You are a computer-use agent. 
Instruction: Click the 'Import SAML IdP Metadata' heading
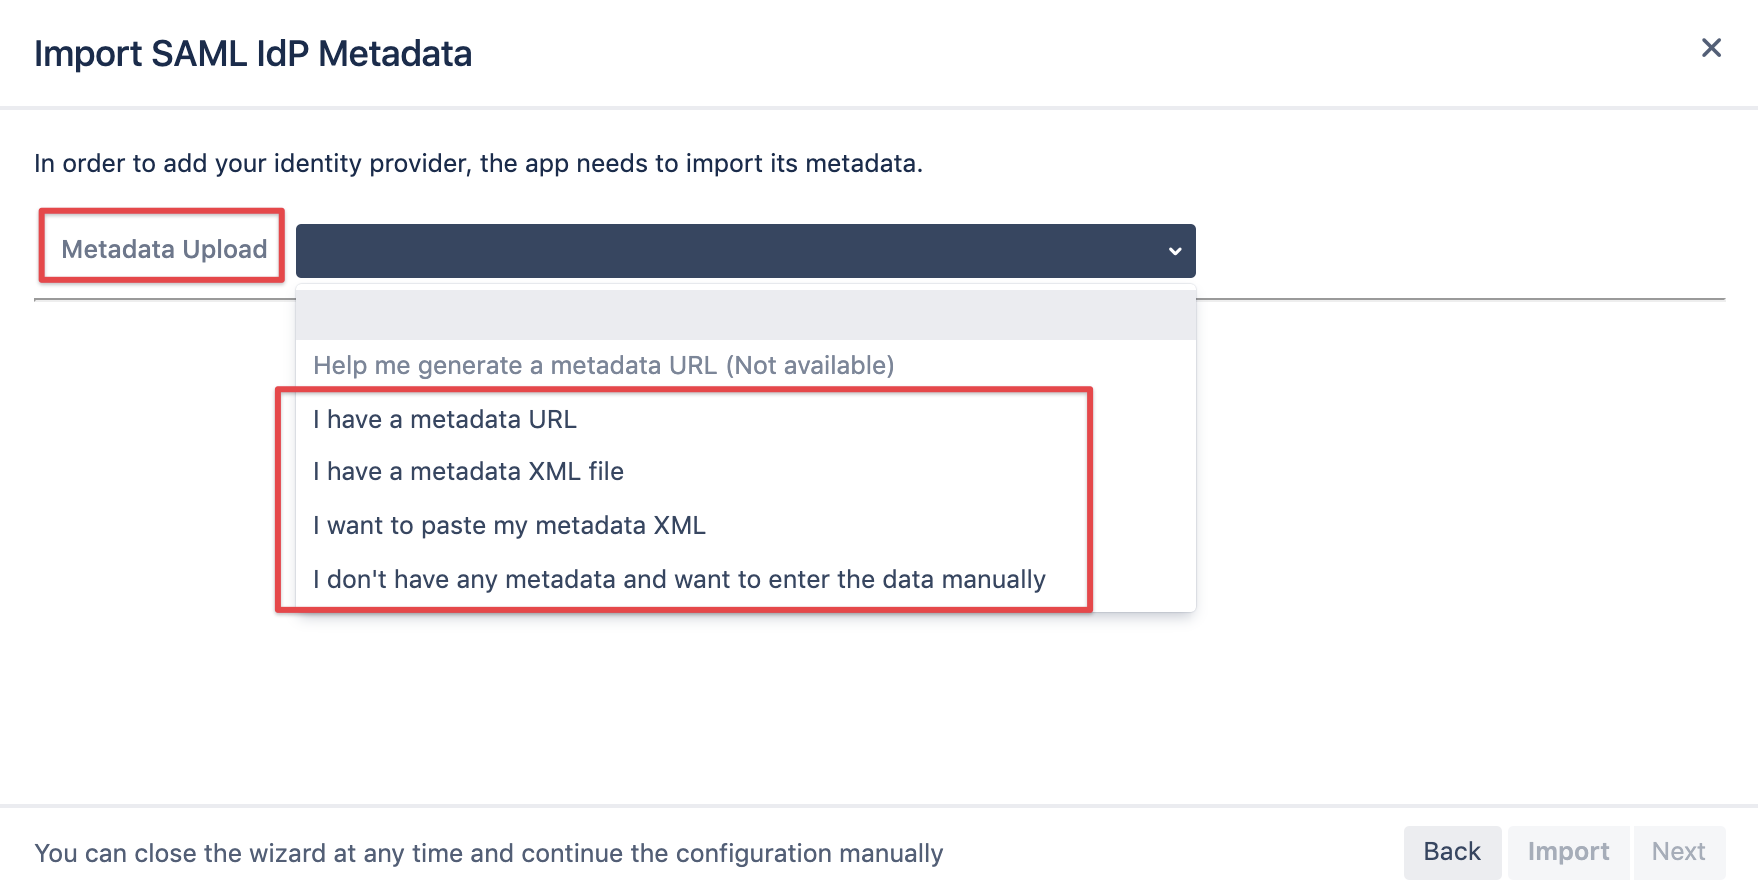[253, 54]
